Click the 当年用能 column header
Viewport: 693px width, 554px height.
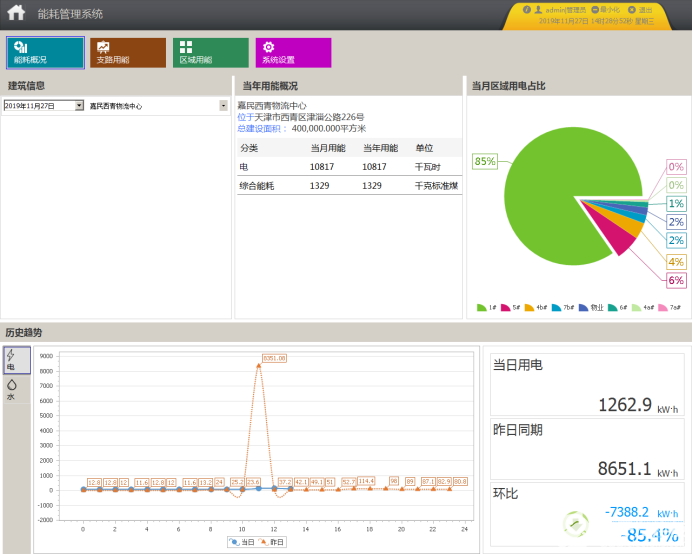pos(380,148)
